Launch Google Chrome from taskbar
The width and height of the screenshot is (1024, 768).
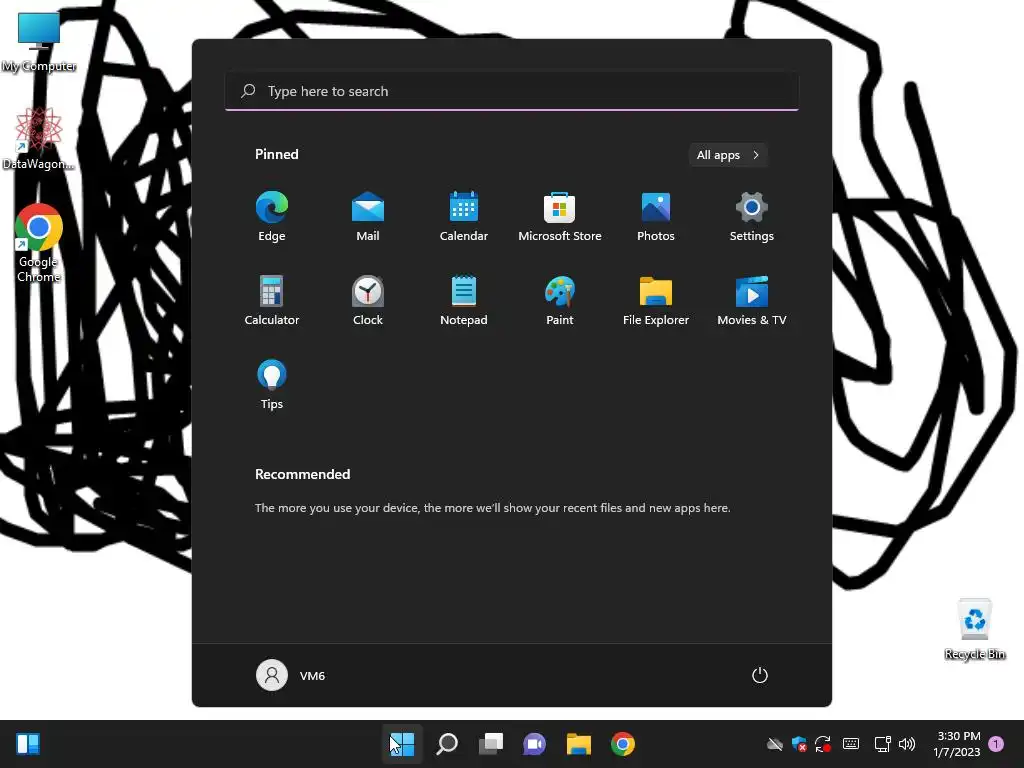[622, 744]
